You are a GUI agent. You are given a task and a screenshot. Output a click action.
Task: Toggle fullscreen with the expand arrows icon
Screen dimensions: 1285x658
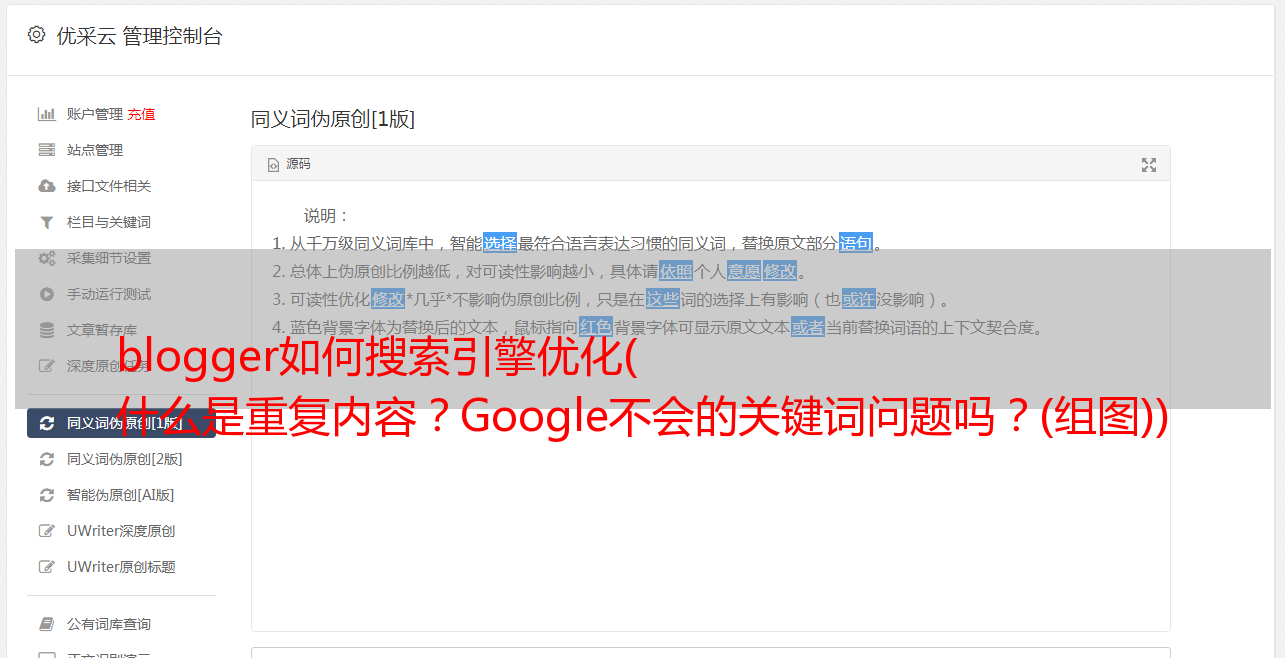pos(1149,165)
